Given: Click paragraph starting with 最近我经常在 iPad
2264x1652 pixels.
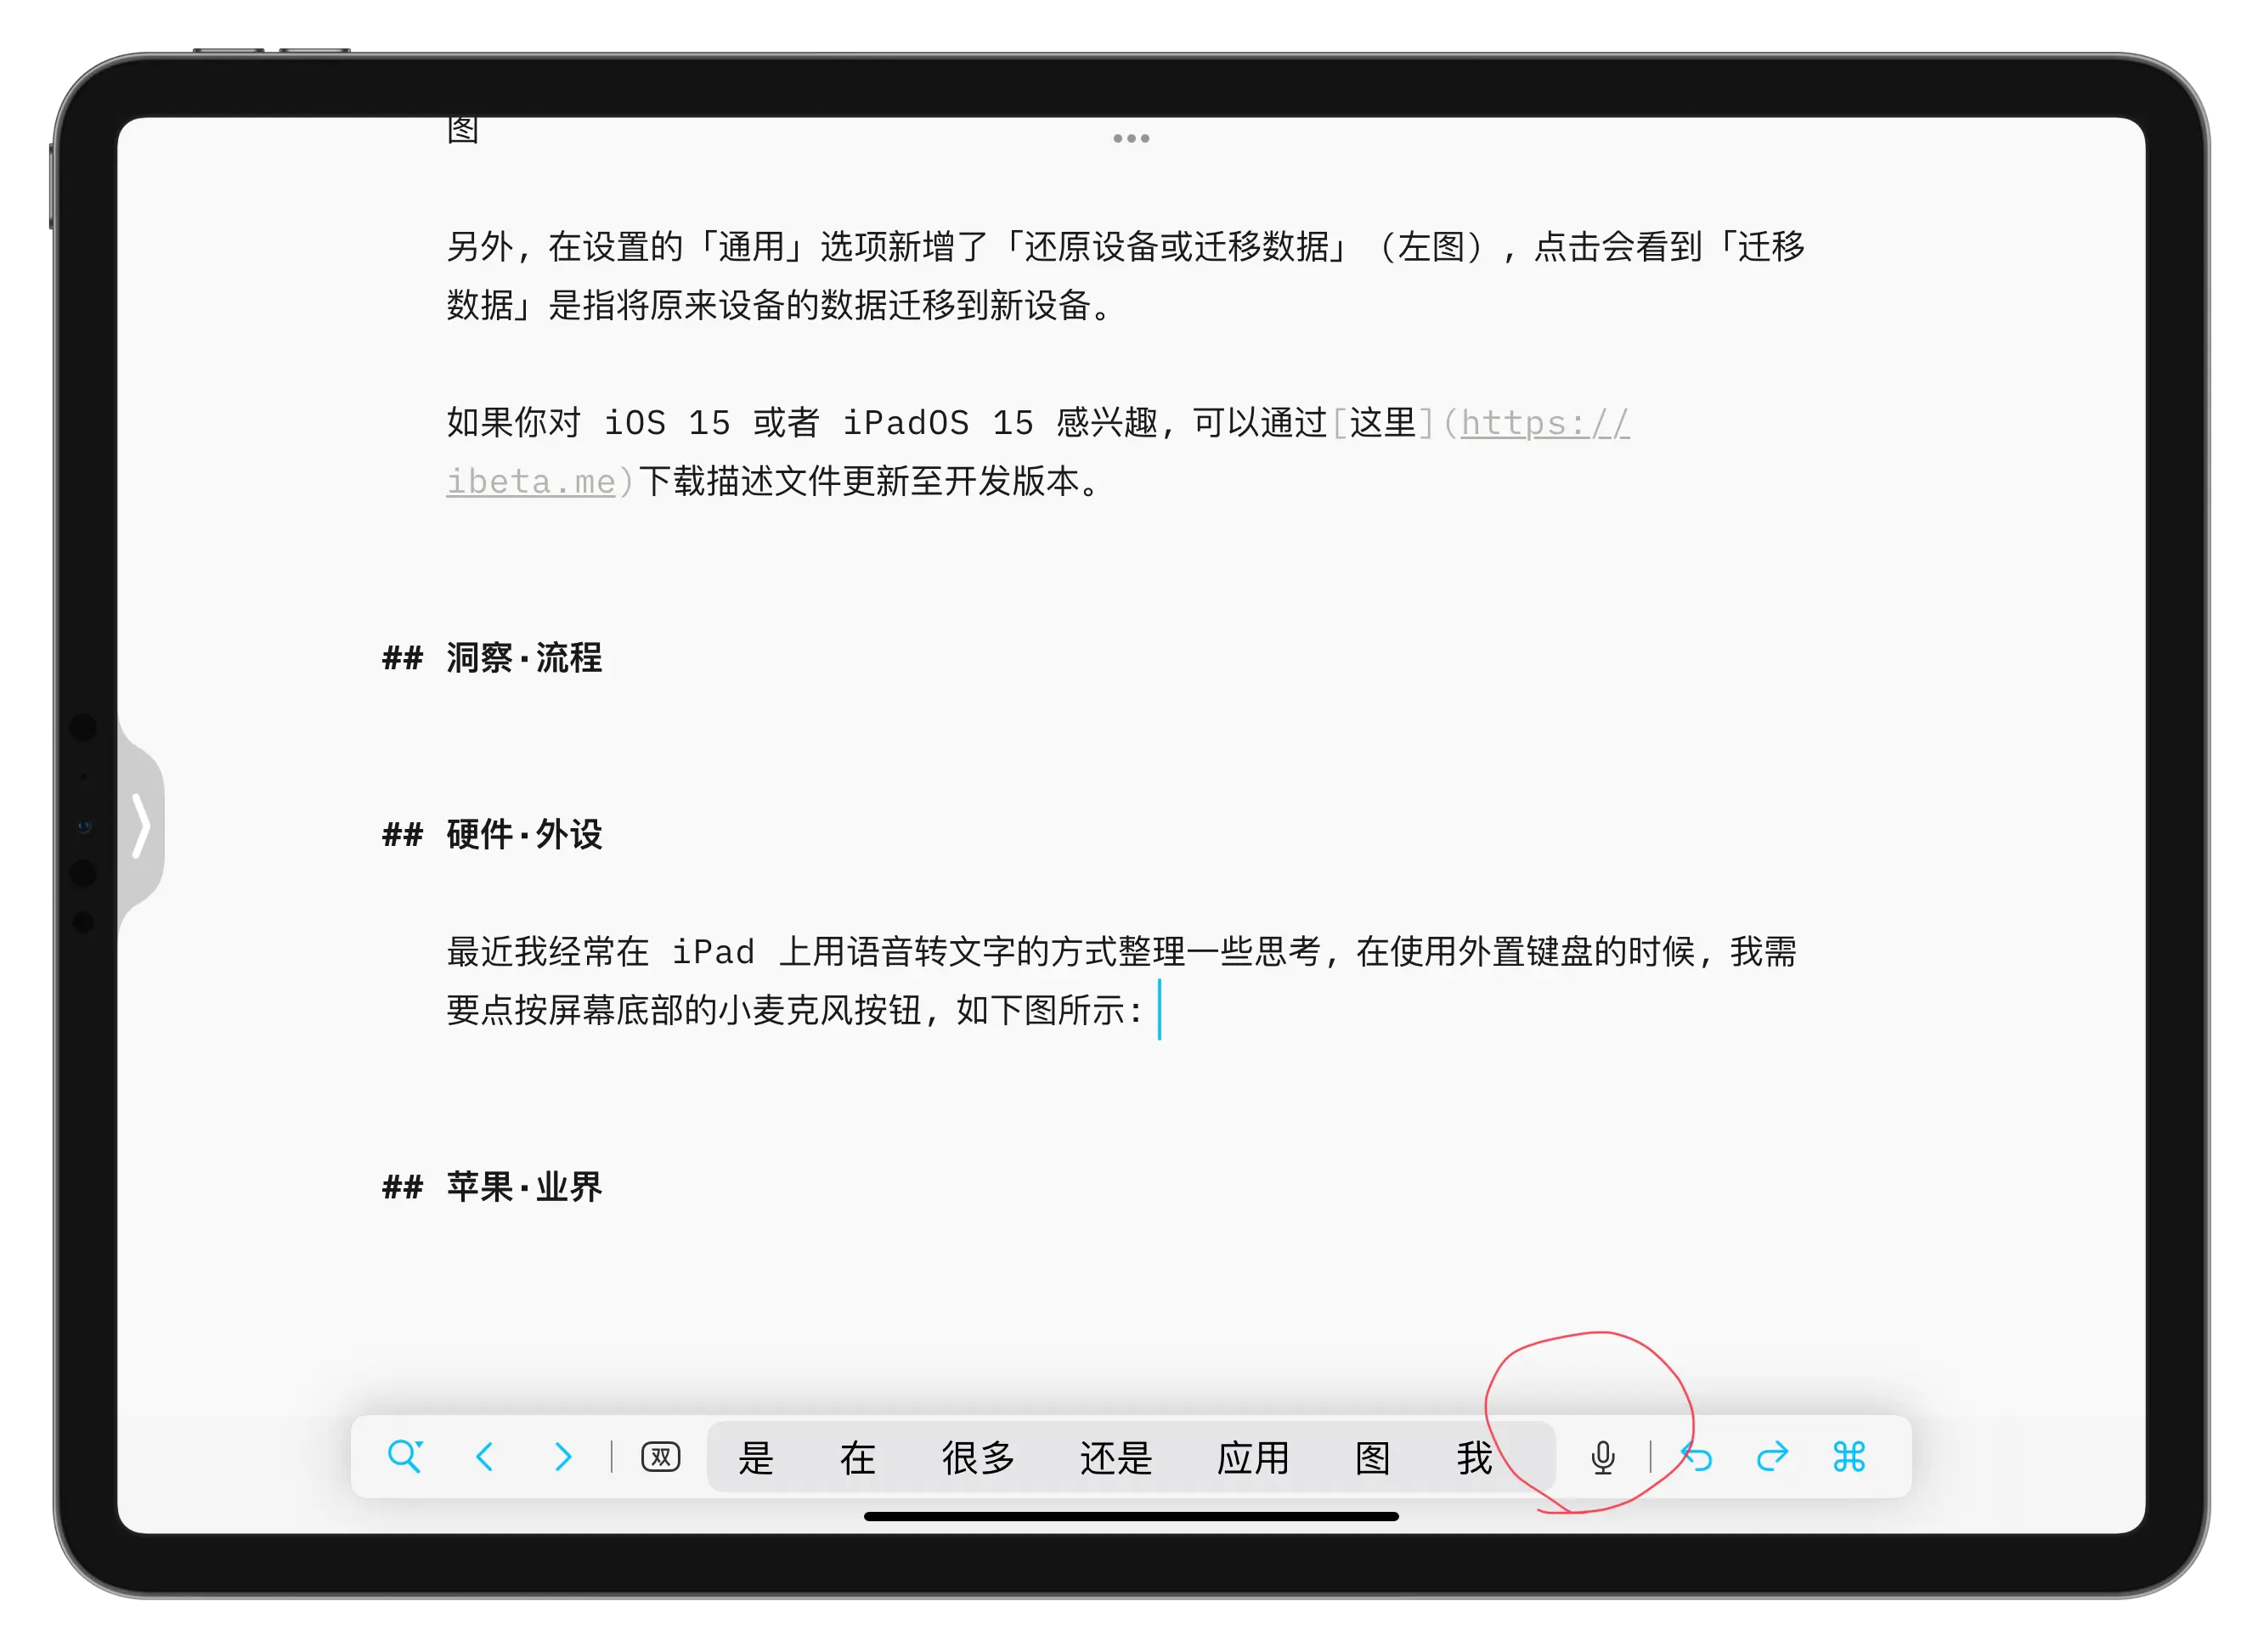Looking at the screenshot, I should click(1122, 980).
